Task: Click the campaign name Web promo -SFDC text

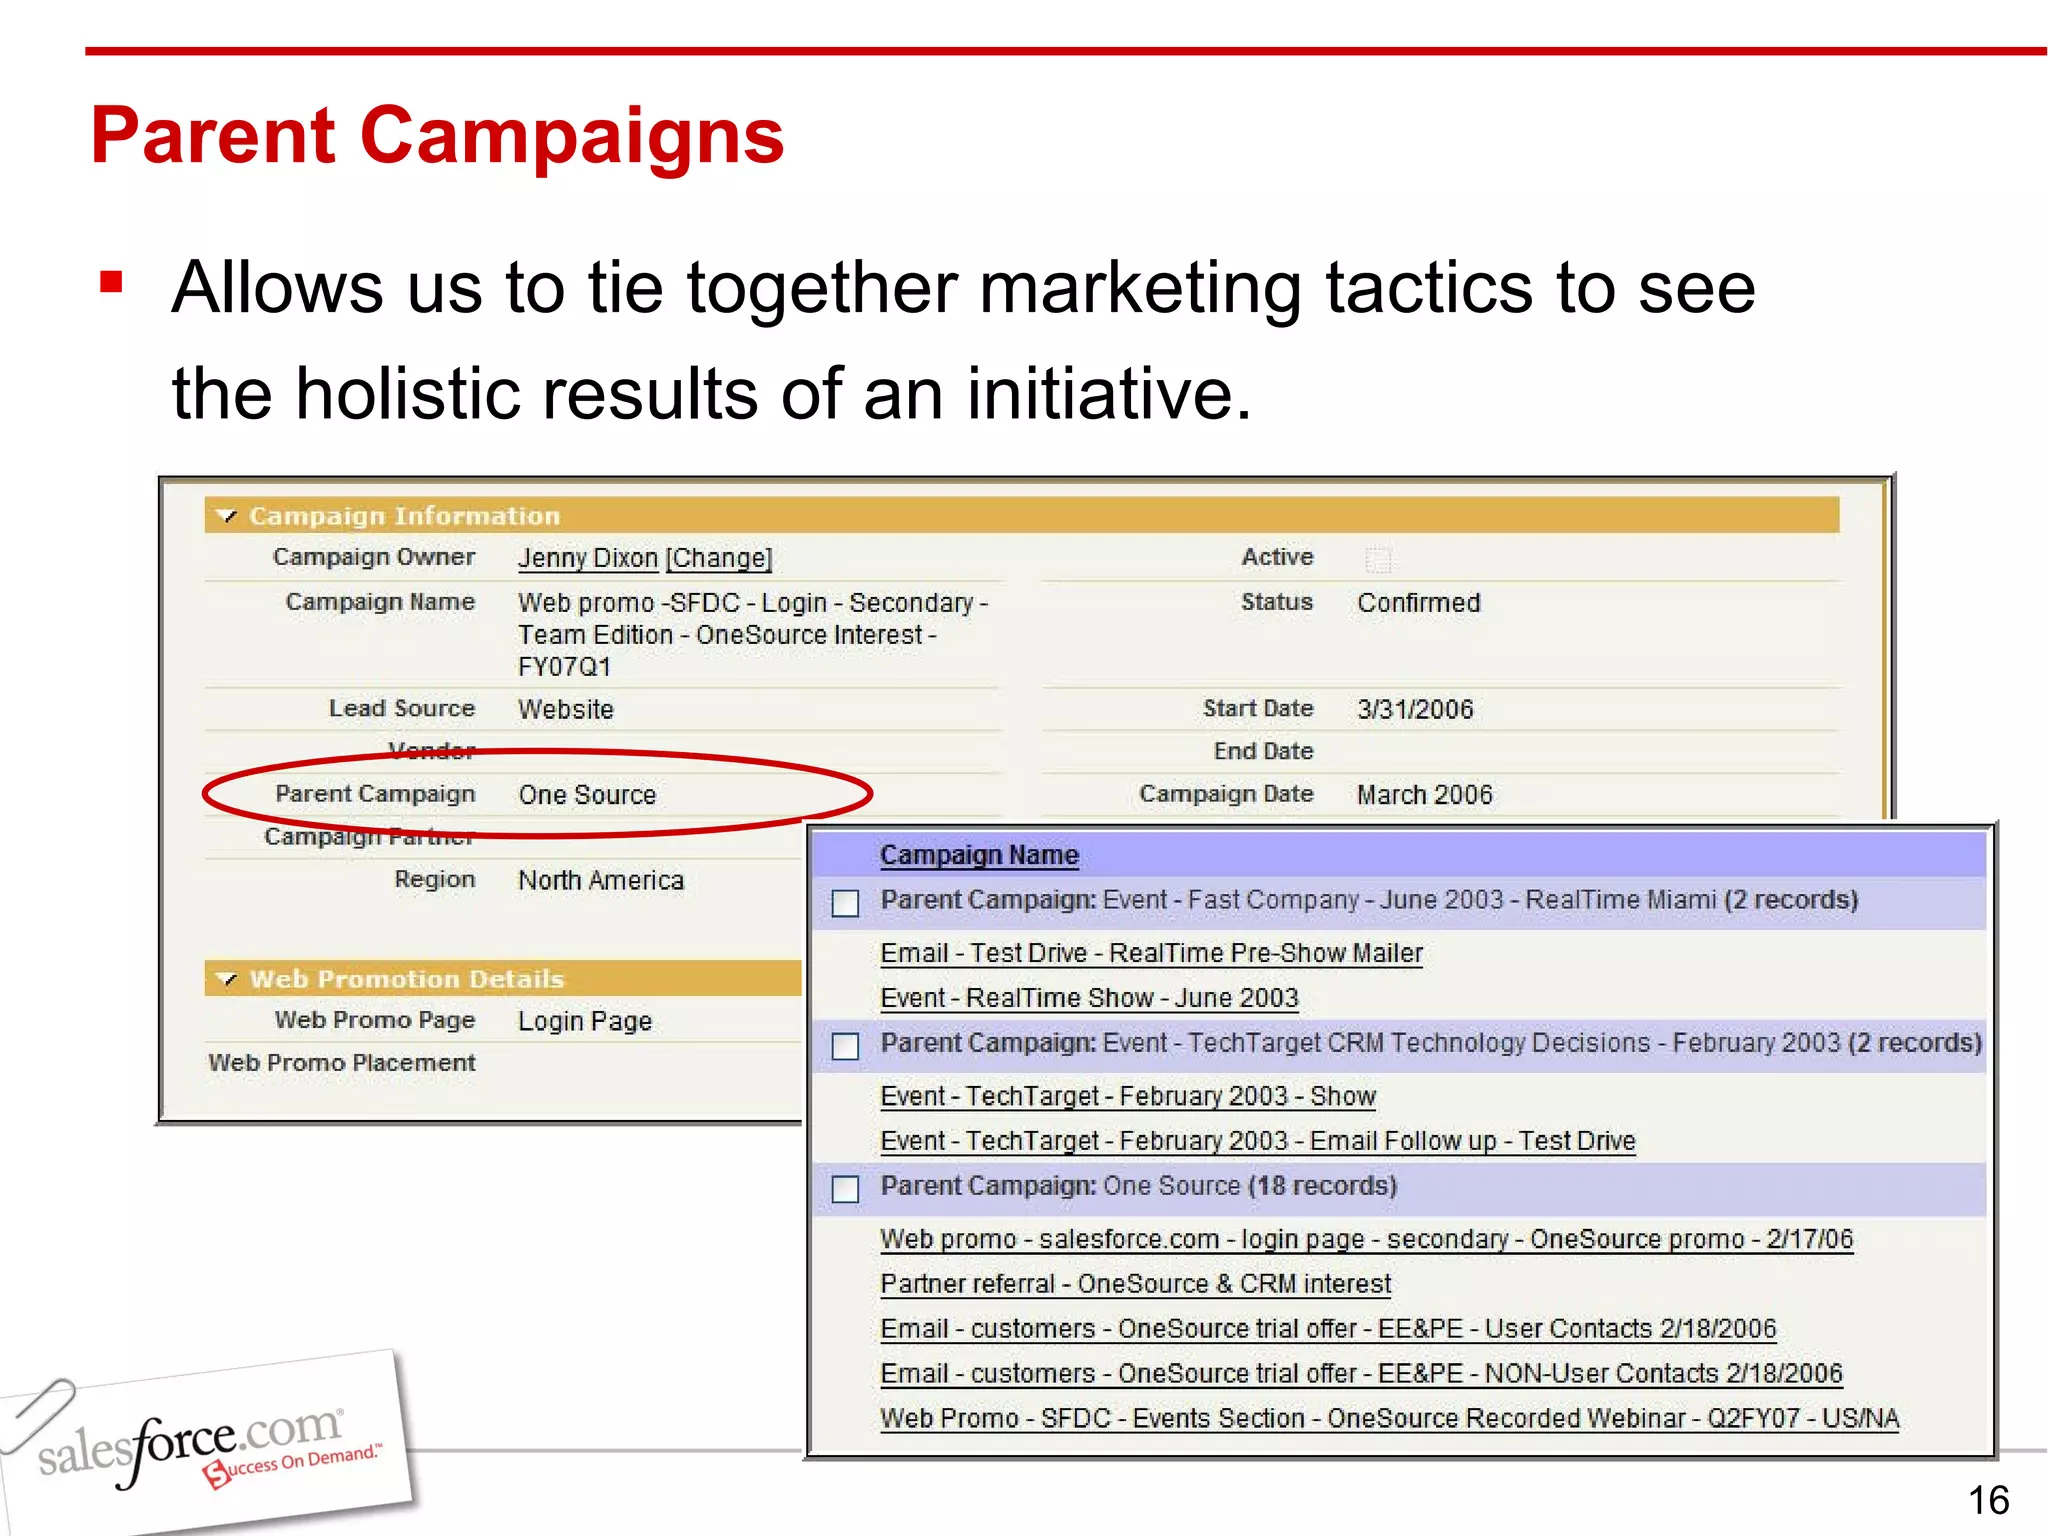Action: pyautogui.click(x=753, y=635)
